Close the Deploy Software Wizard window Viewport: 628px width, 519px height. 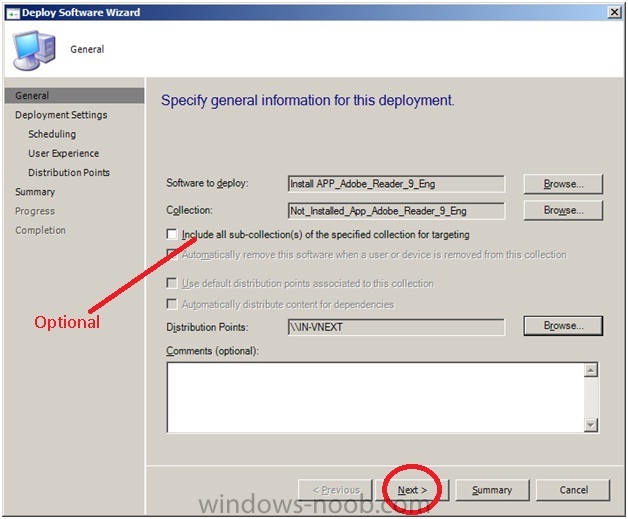point(614,12)
